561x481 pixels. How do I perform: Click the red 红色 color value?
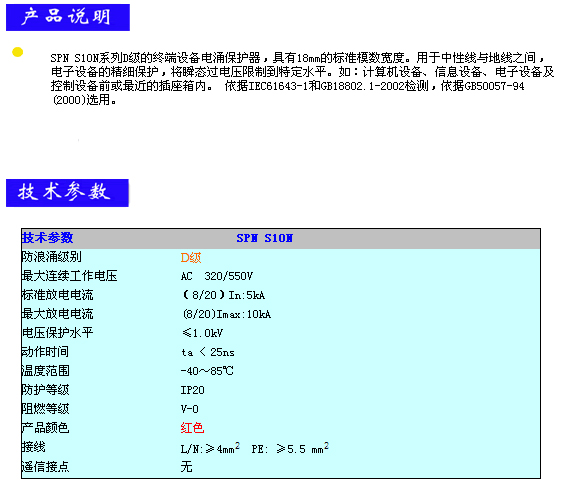coord(192,428)
